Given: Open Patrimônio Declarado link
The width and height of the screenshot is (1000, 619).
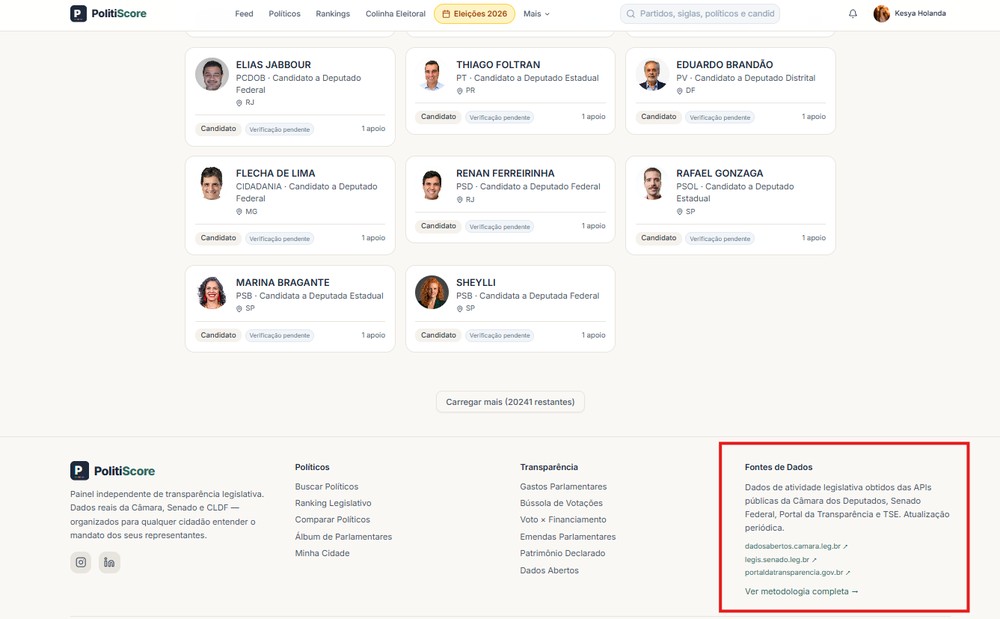Looking at the screenshot, I should pos(562,553).
